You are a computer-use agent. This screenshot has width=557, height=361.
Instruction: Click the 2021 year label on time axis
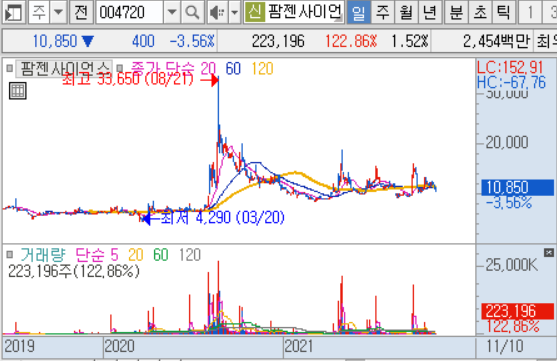click(299, 346)
